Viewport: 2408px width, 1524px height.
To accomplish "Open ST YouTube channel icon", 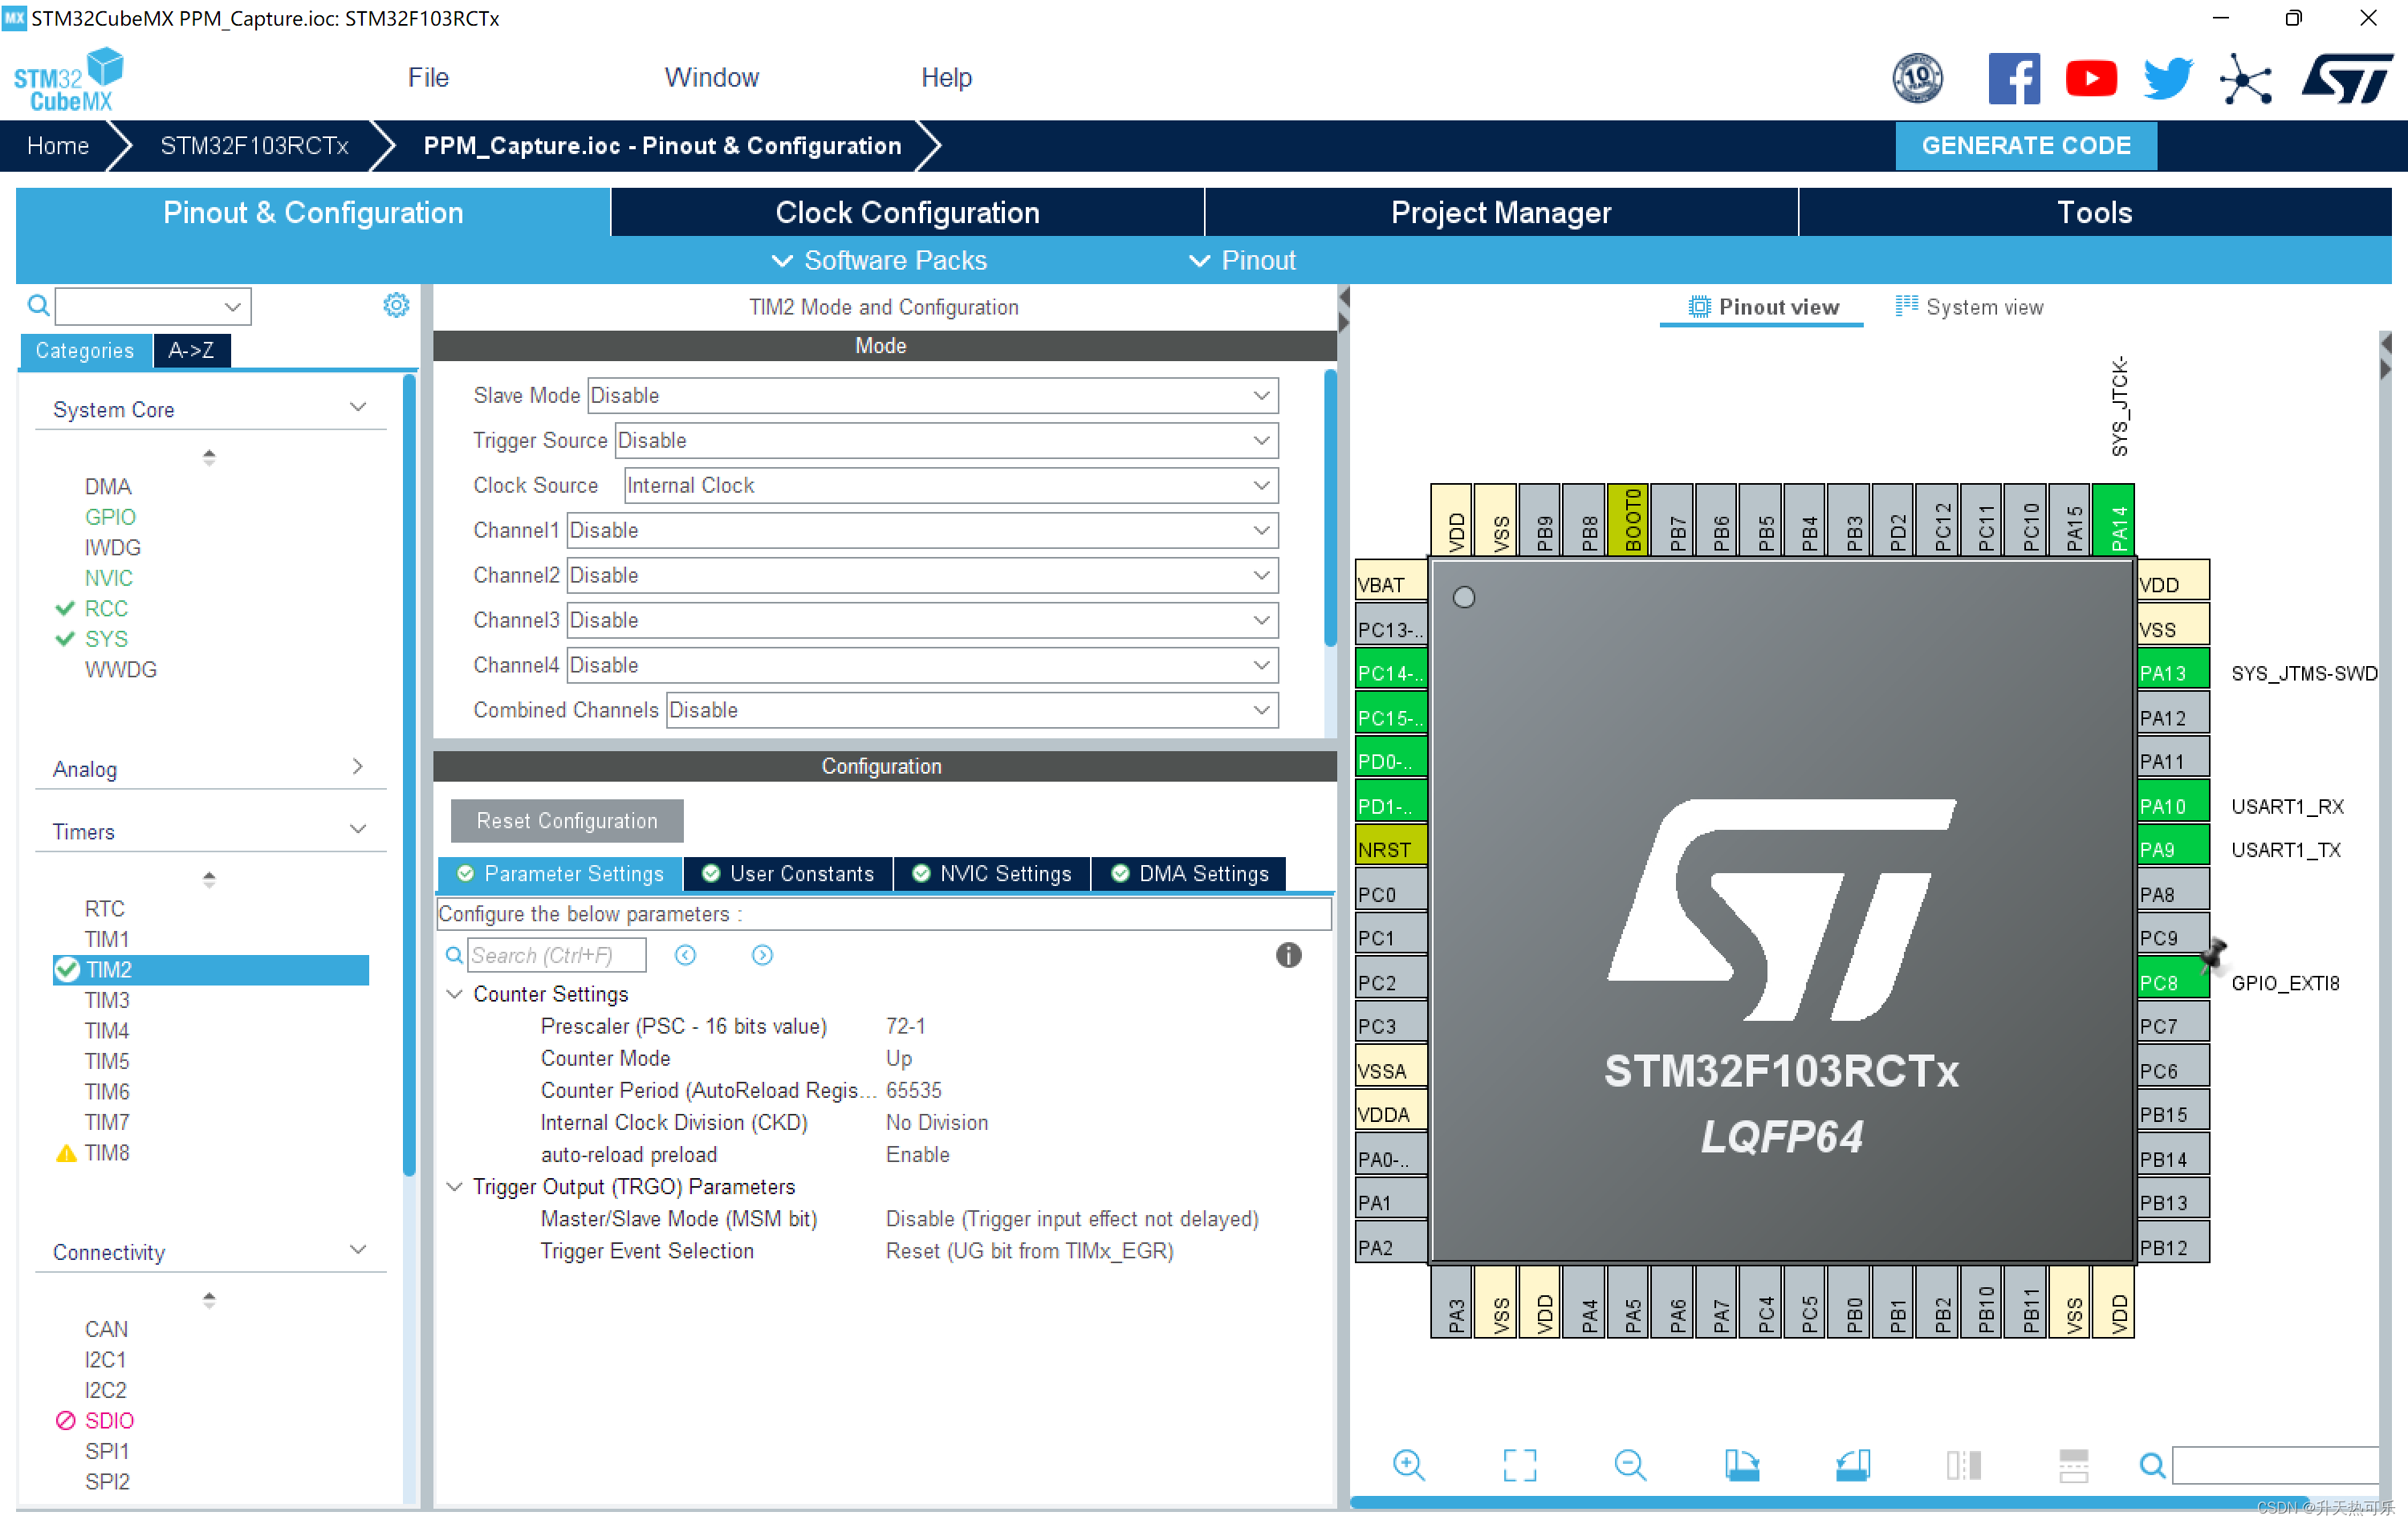I will tap(2090, 78).
